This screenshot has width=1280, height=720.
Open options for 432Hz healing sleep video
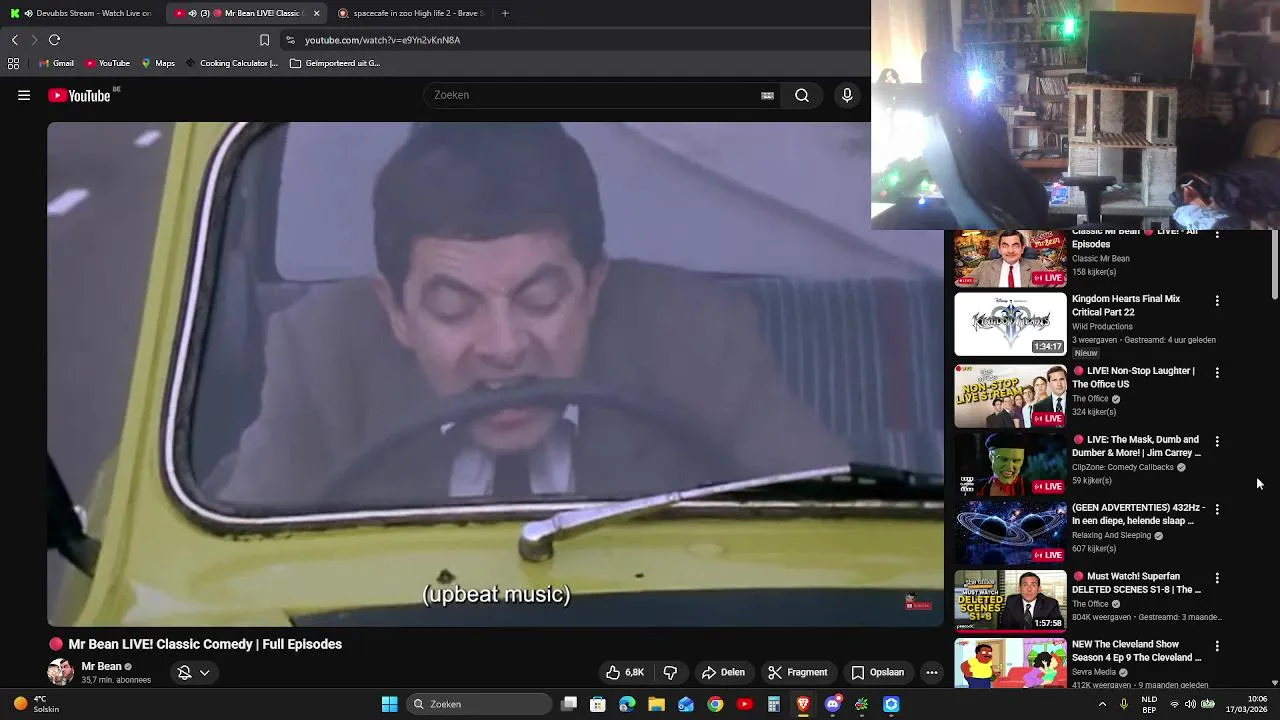(x=1217, y=510)
